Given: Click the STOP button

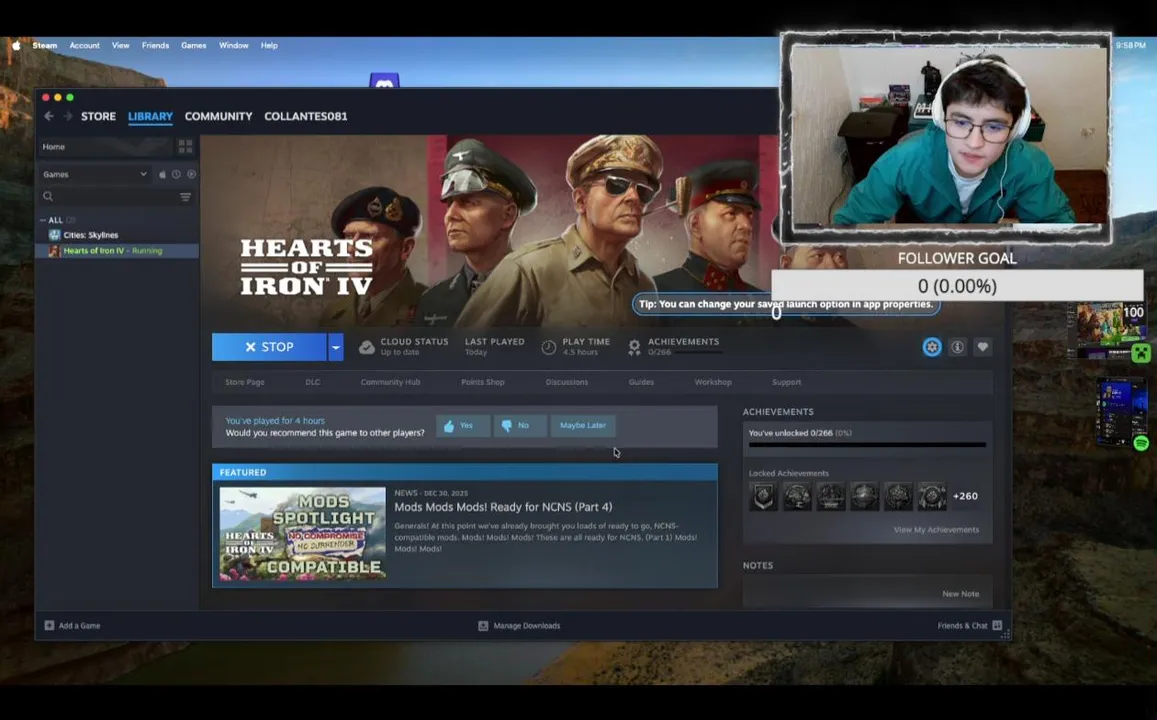Looking at the screenshot, I should pos(269,347).
